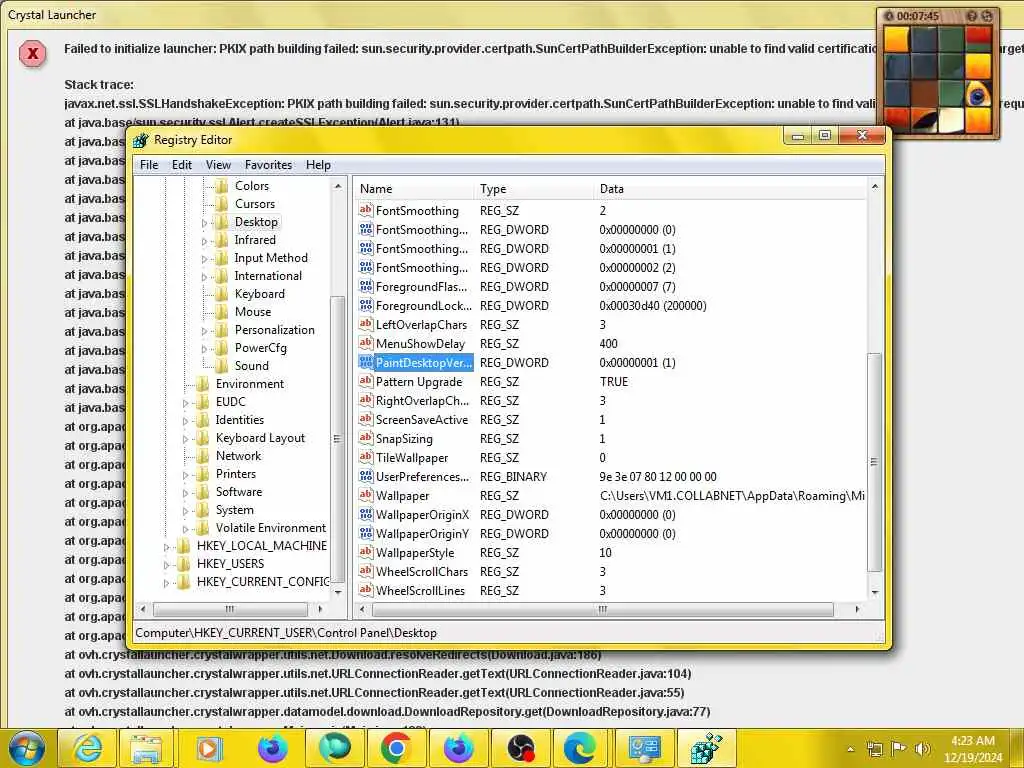Viewport: 1024px width, 768px height.
Task: Click the MenuShowDelay string value icon
Action: click(366, 343)
